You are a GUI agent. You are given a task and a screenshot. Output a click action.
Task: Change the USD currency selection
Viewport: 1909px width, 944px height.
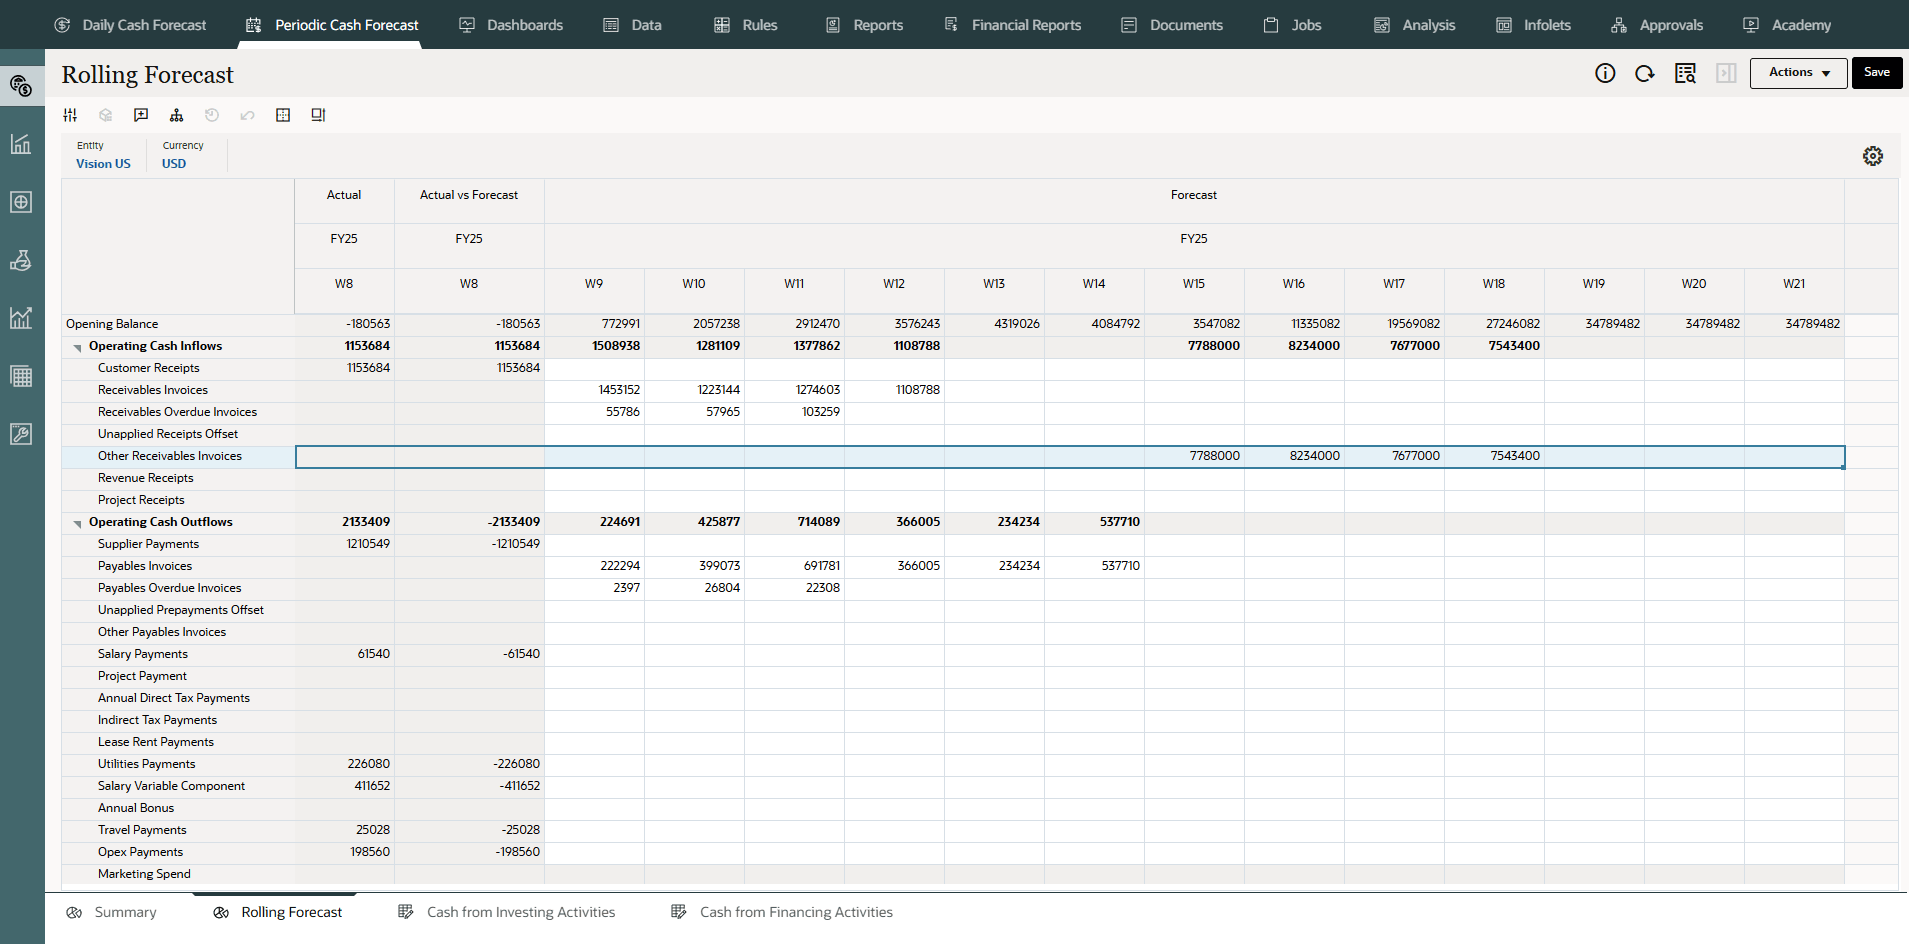[174, 164]
